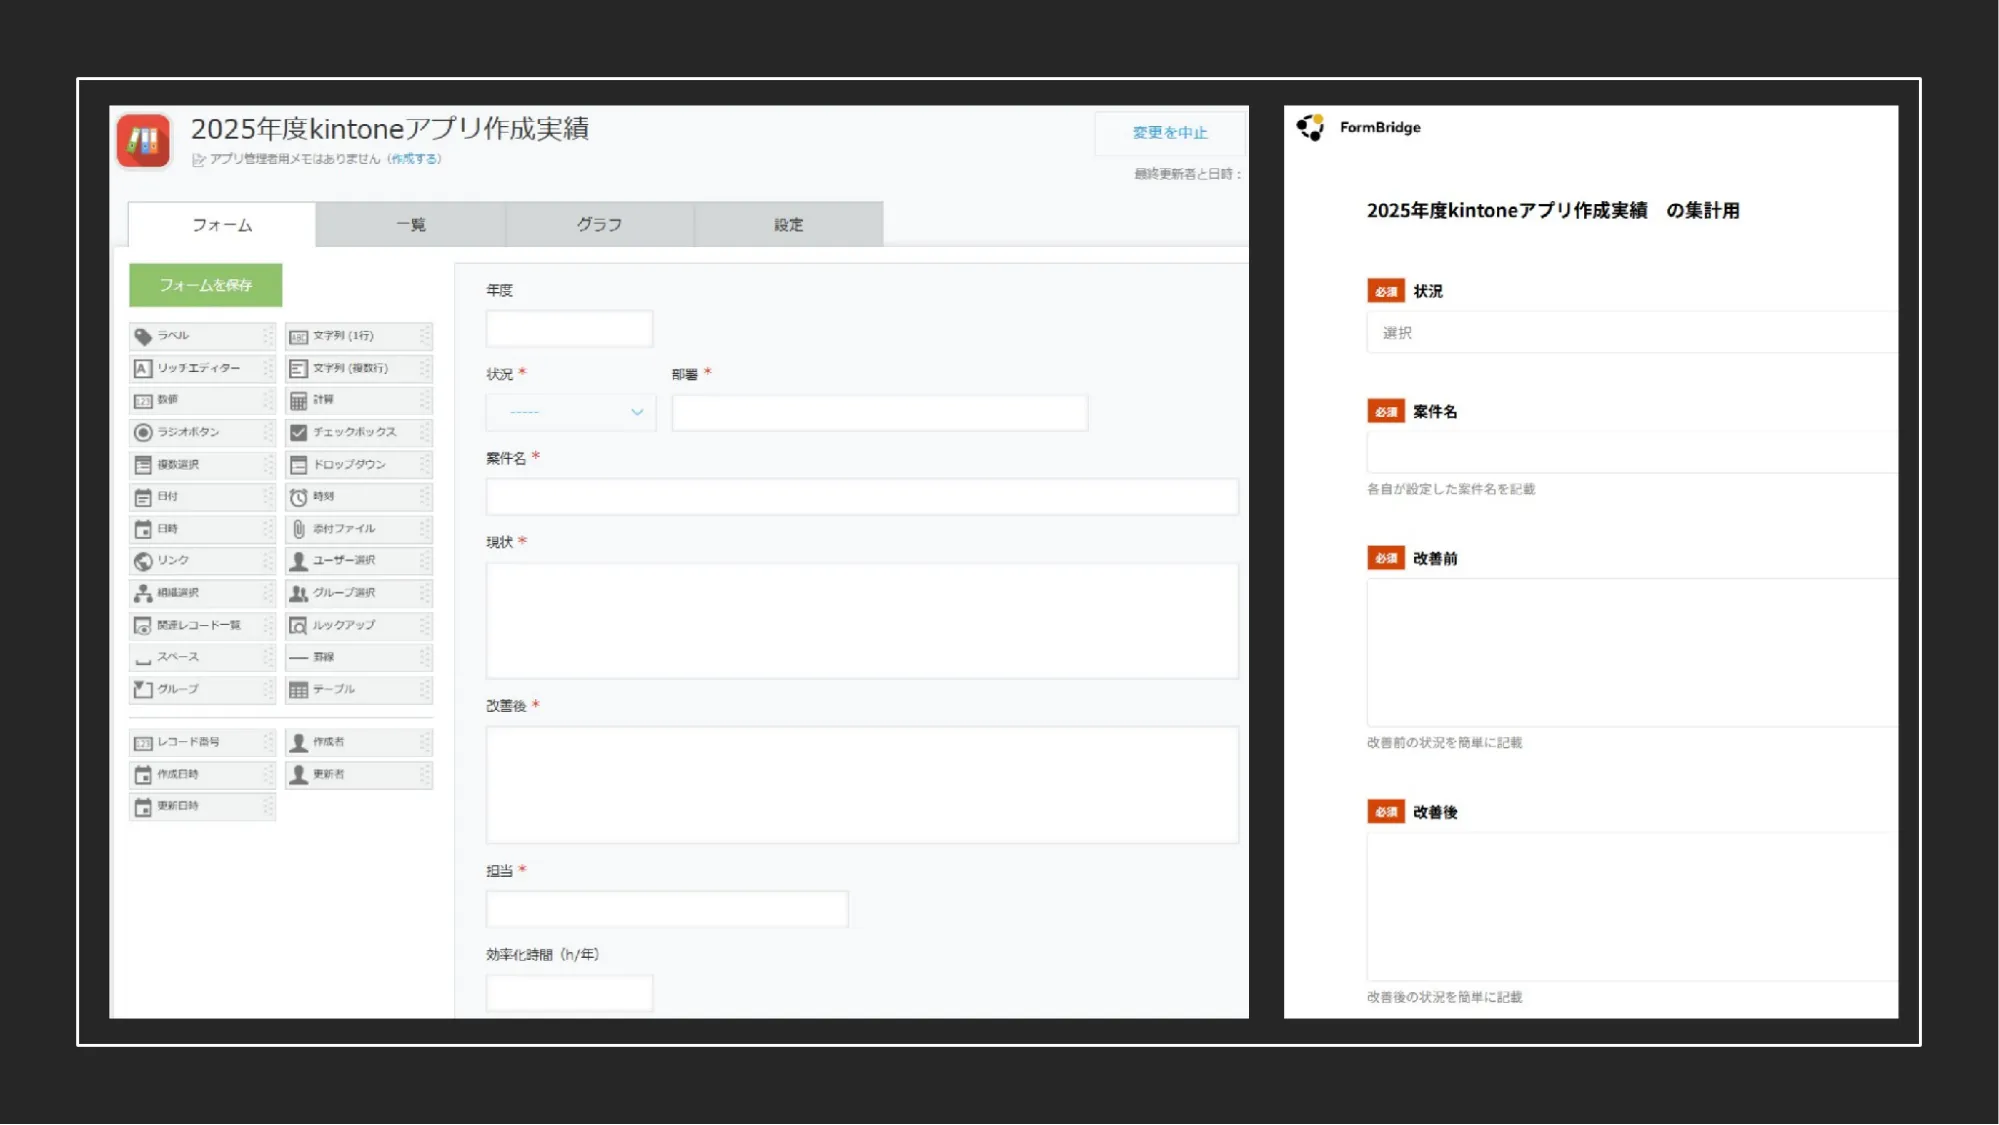Switch to the フォーム tab
The image size is (1999, 1125).
(x=222, y=225)
